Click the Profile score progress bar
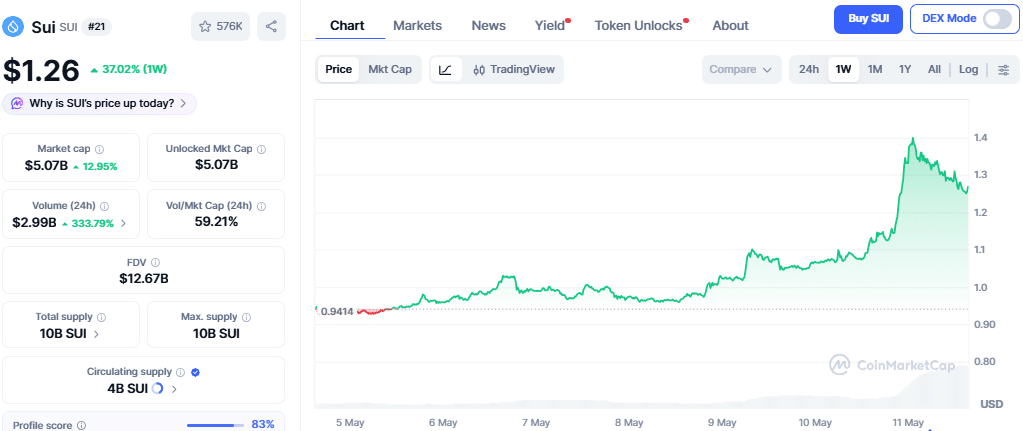This screenshot has width=1023, height=431. (215, 425)
